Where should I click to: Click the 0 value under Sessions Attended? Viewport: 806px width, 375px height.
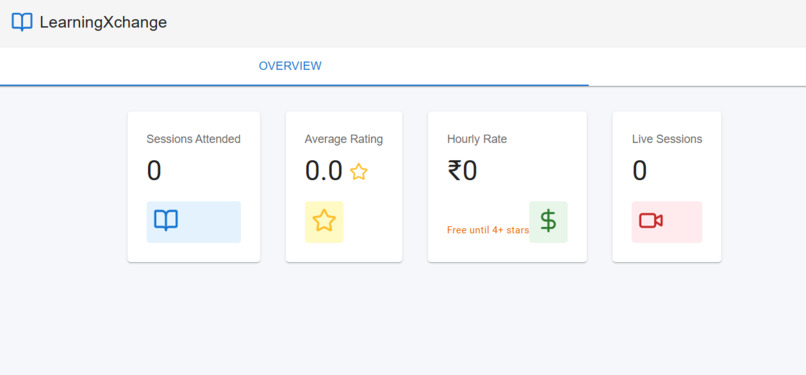tap(154, 171)
